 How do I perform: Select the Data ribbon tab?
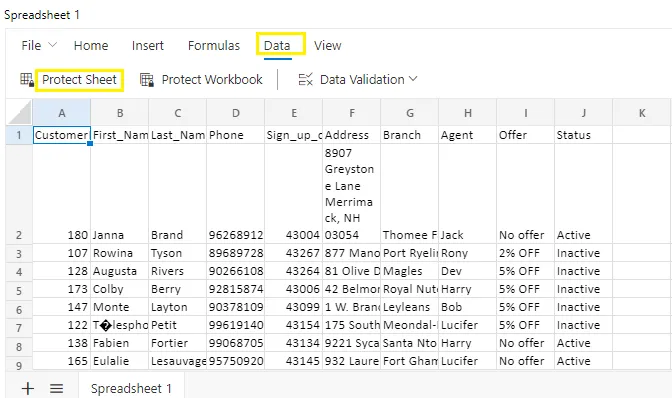[x=277, y=45]
